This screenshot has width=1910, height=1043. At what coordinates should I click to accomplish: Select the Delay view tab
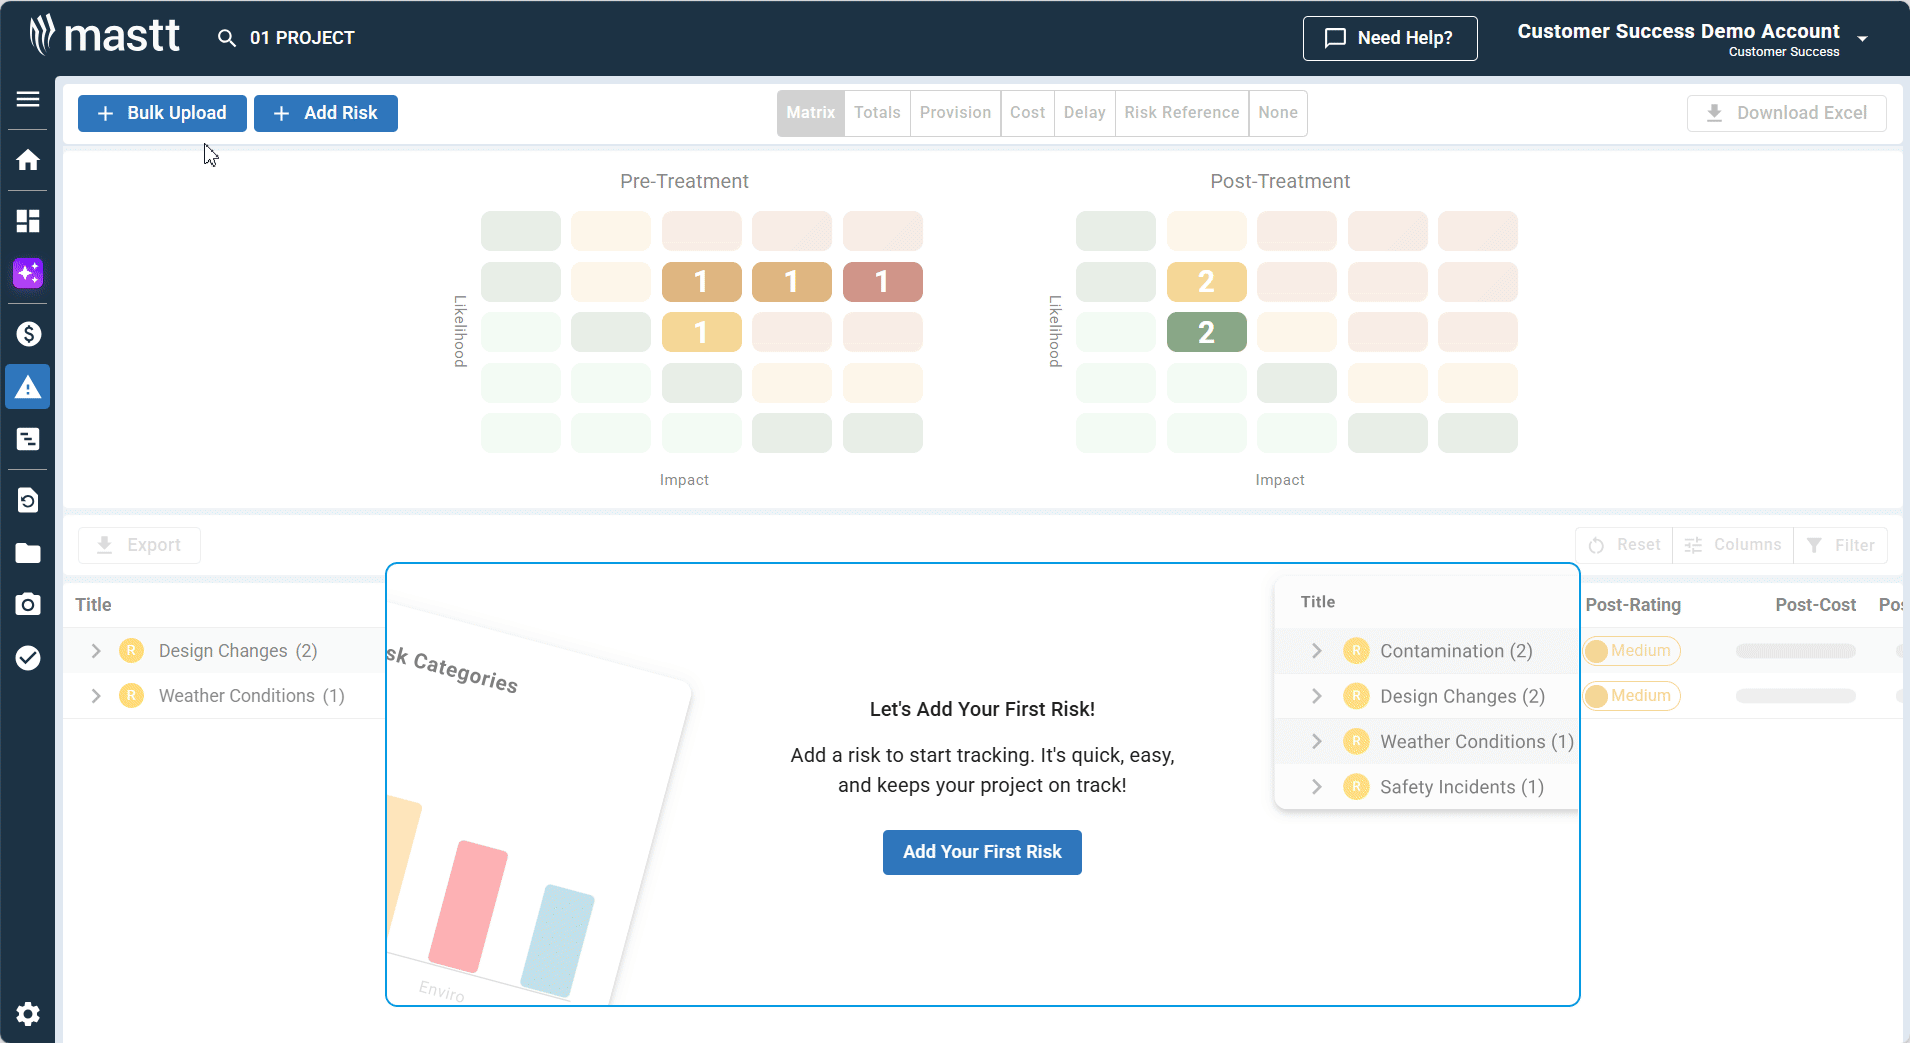pos(1084,113)
